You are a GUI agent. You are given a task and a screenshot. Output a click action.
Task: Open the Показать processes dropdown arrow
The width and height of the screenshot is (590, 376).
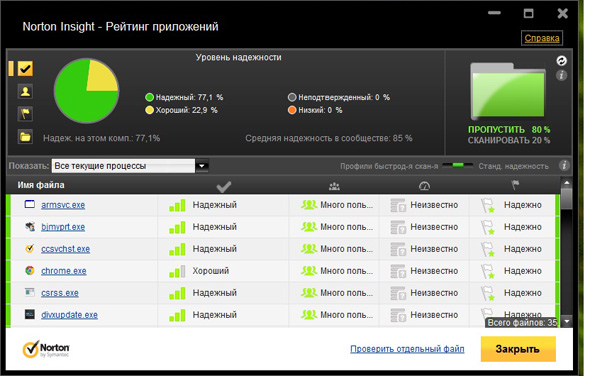202,166
